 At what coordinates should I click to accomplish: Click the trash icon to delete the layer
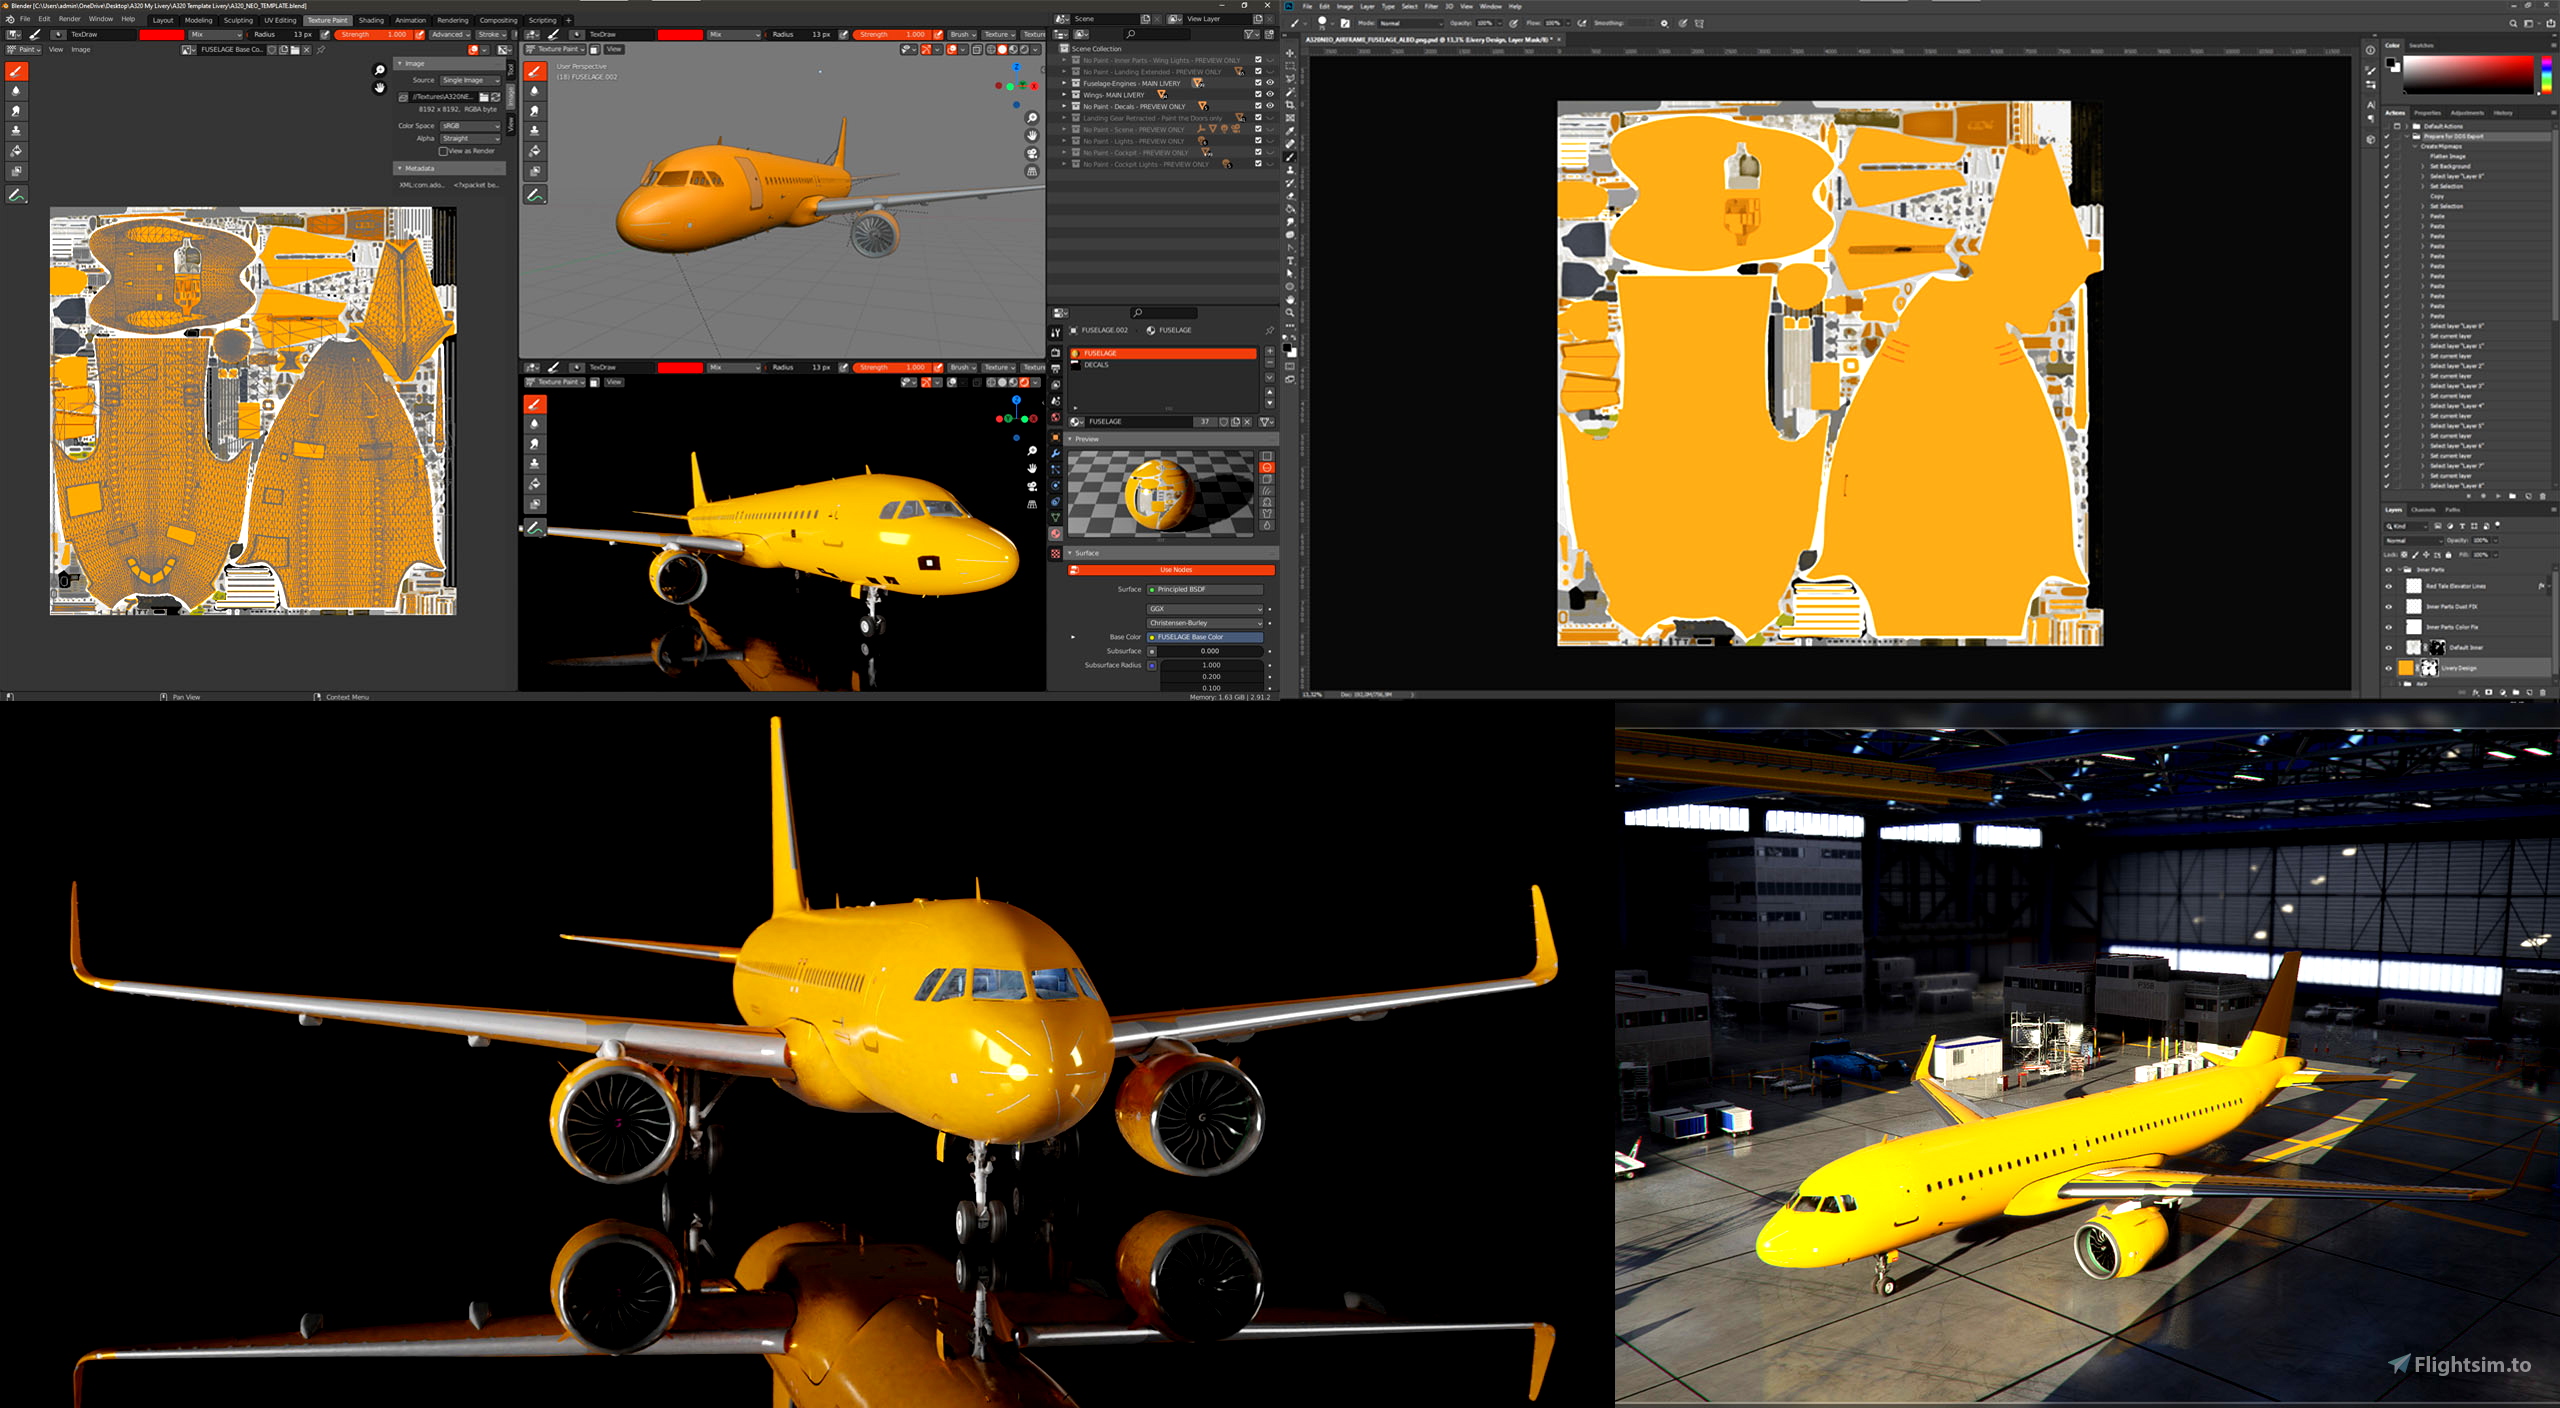coord(2543,692)
